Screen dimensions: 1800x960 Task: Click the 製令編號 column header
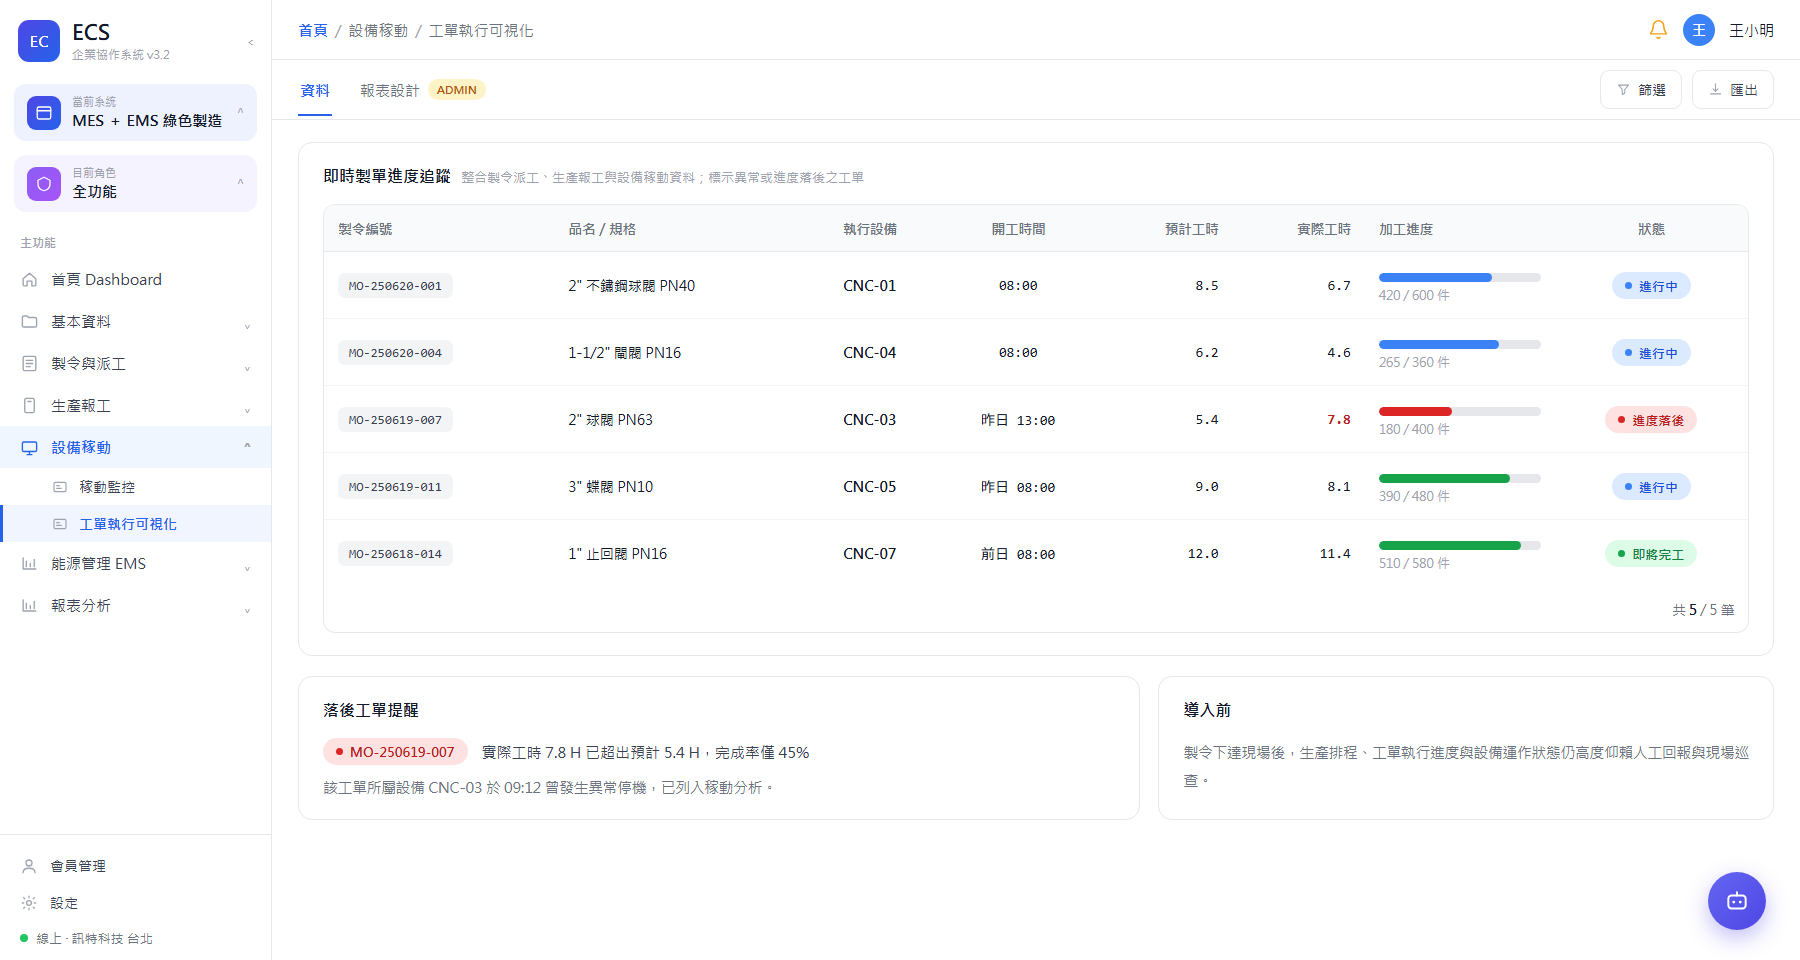(x=365, y=229)
